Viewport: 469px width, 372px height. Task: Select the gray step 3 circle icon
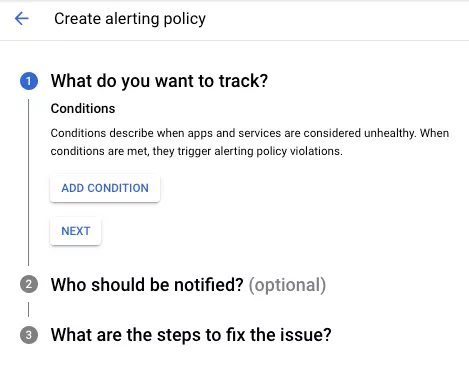pos(29,335)
